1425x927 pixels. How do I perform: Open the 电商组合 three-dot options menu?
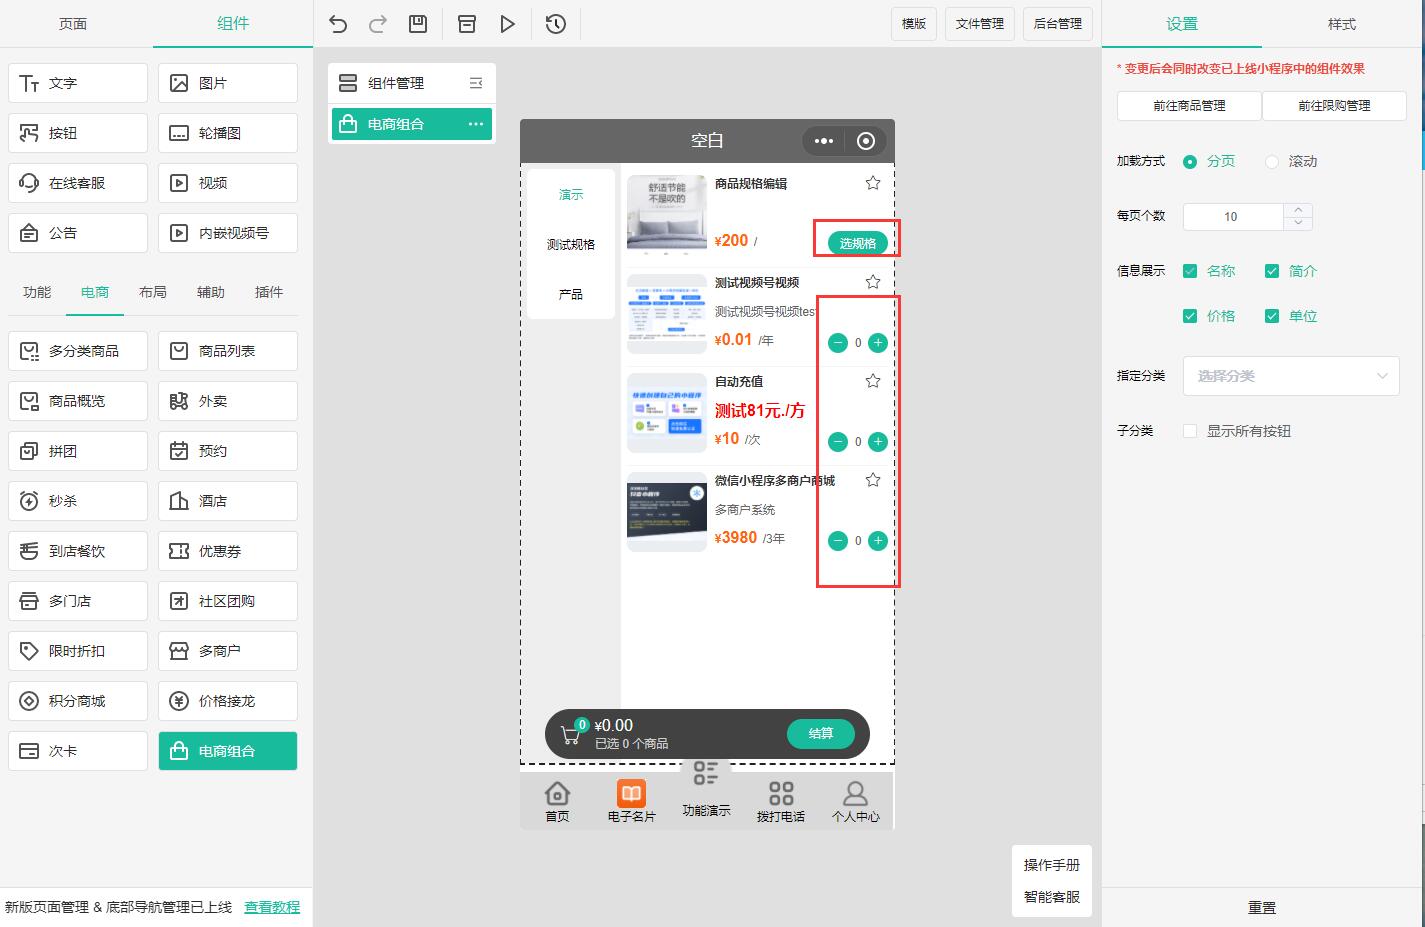[476, 124]
